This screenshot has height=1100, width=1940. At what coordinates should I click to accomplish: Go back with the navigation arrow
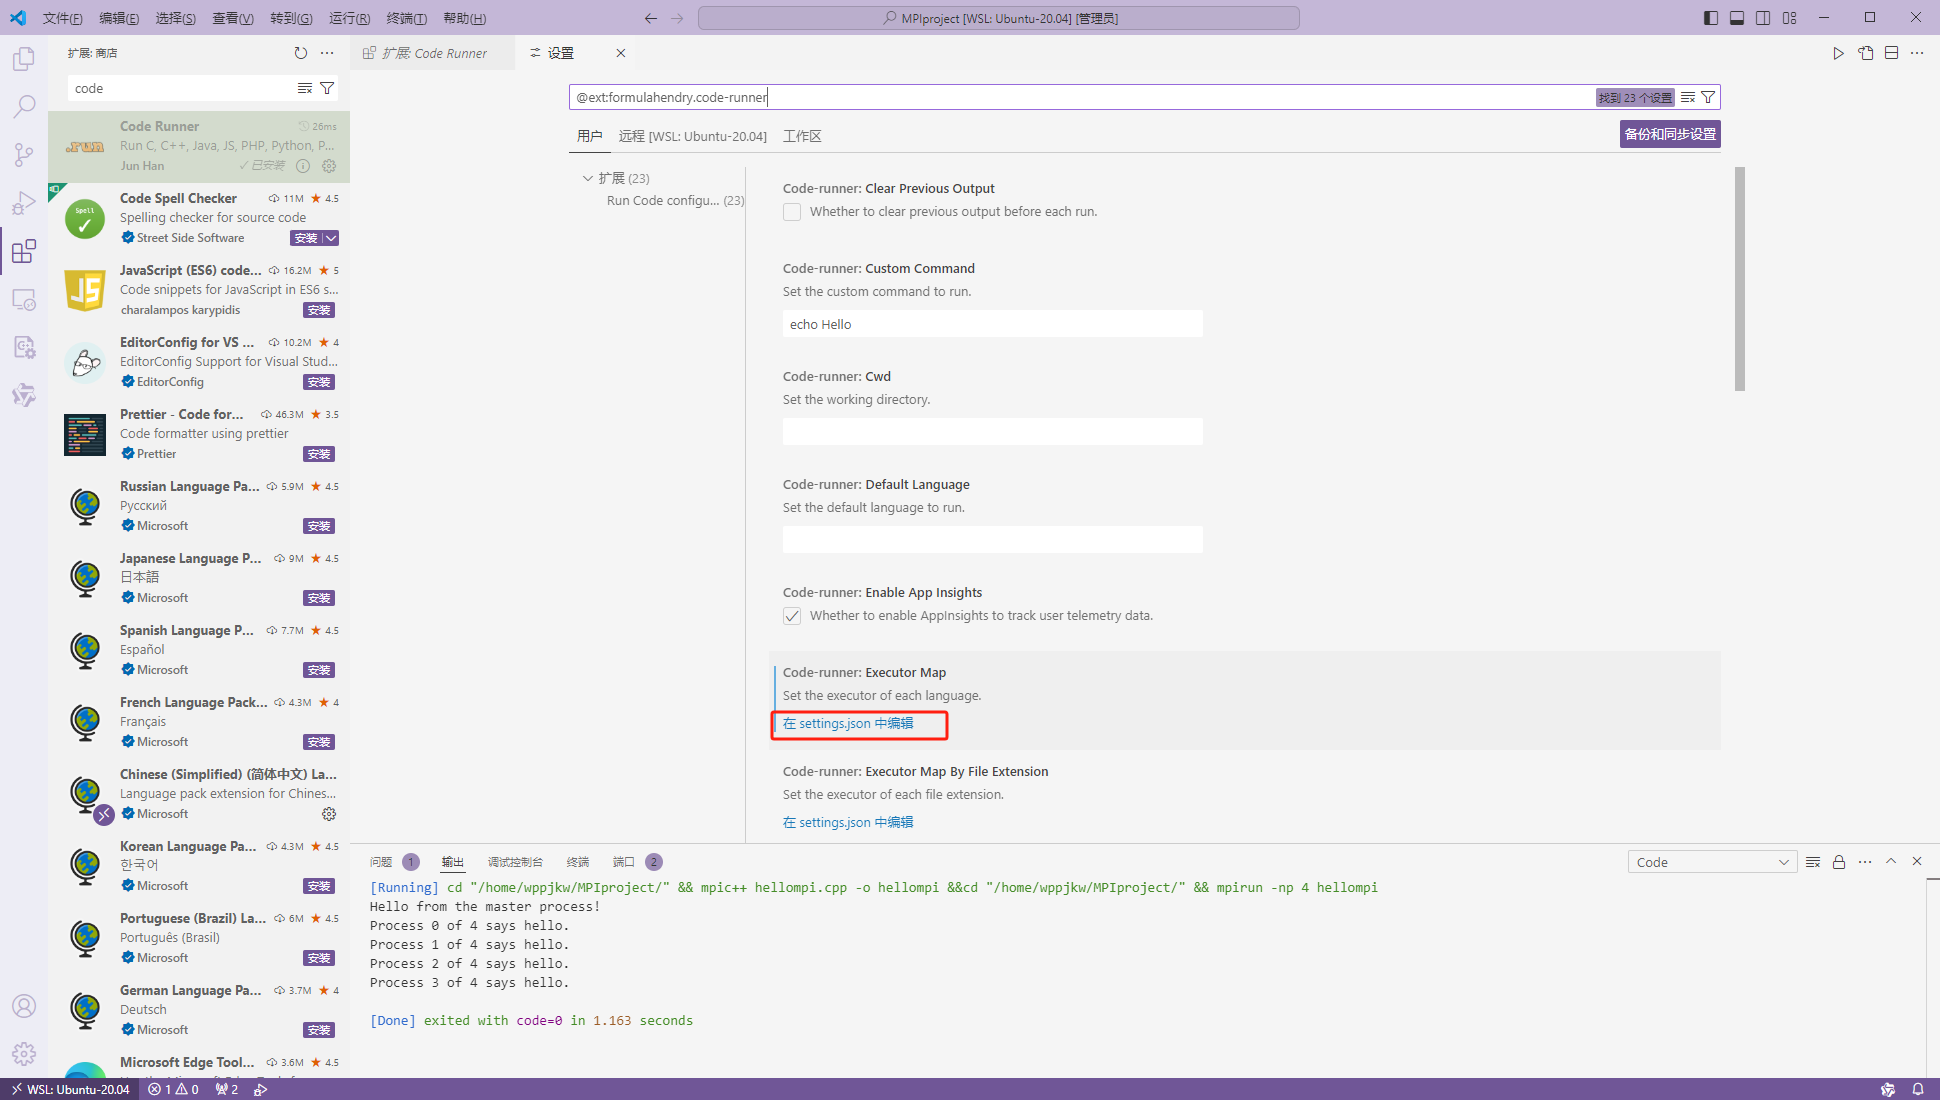tap(651, 18)
